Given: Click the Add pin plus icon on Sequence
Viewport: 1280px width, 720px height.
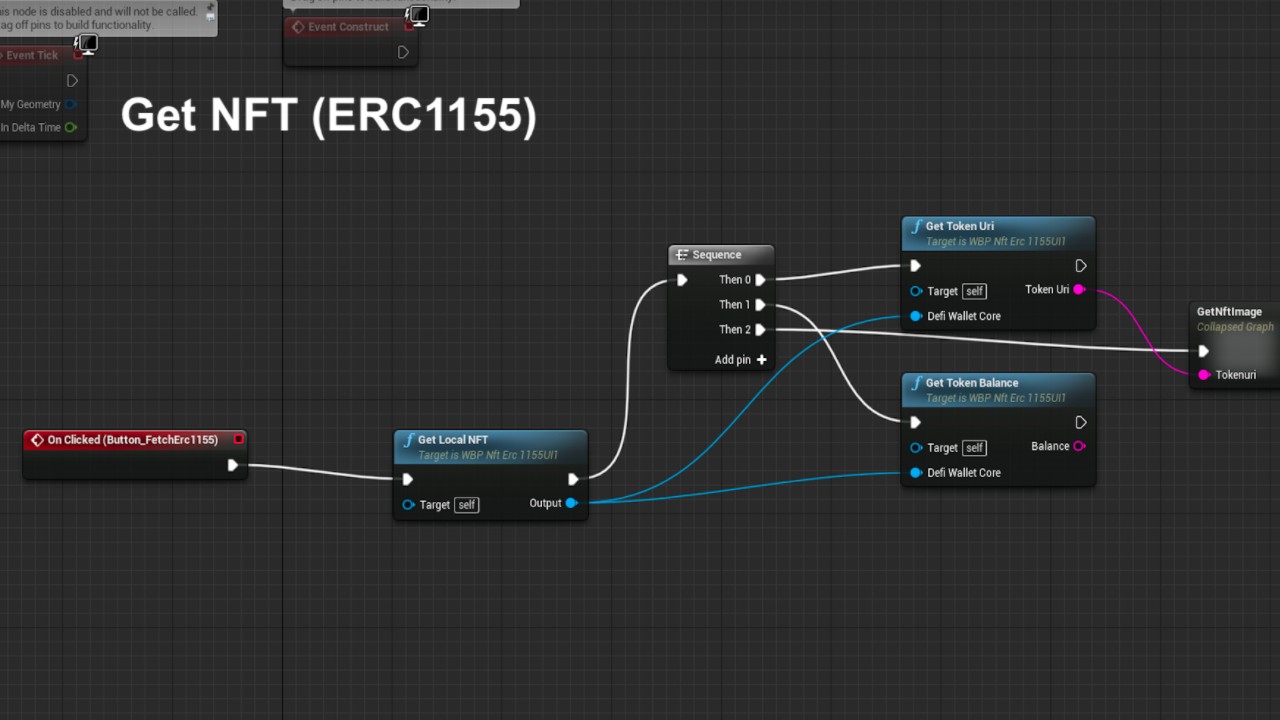Looking at the screenshot, I should (761, 360).
